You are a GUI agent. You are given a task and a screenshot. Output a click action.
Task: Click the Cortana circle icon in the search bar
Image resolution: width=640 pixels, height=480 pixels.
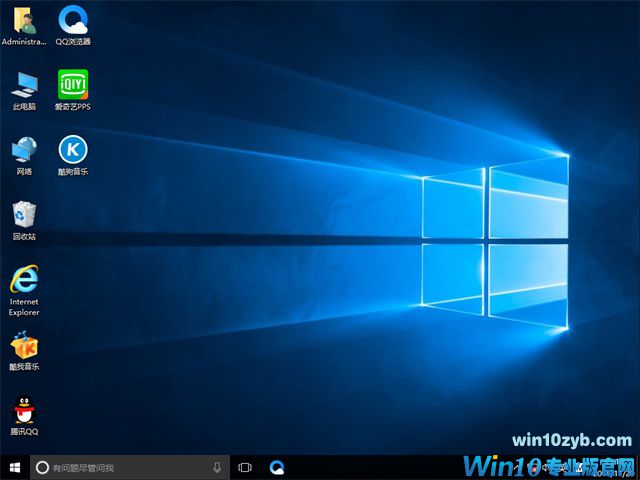pyautogui.click(x=42, y=467)
